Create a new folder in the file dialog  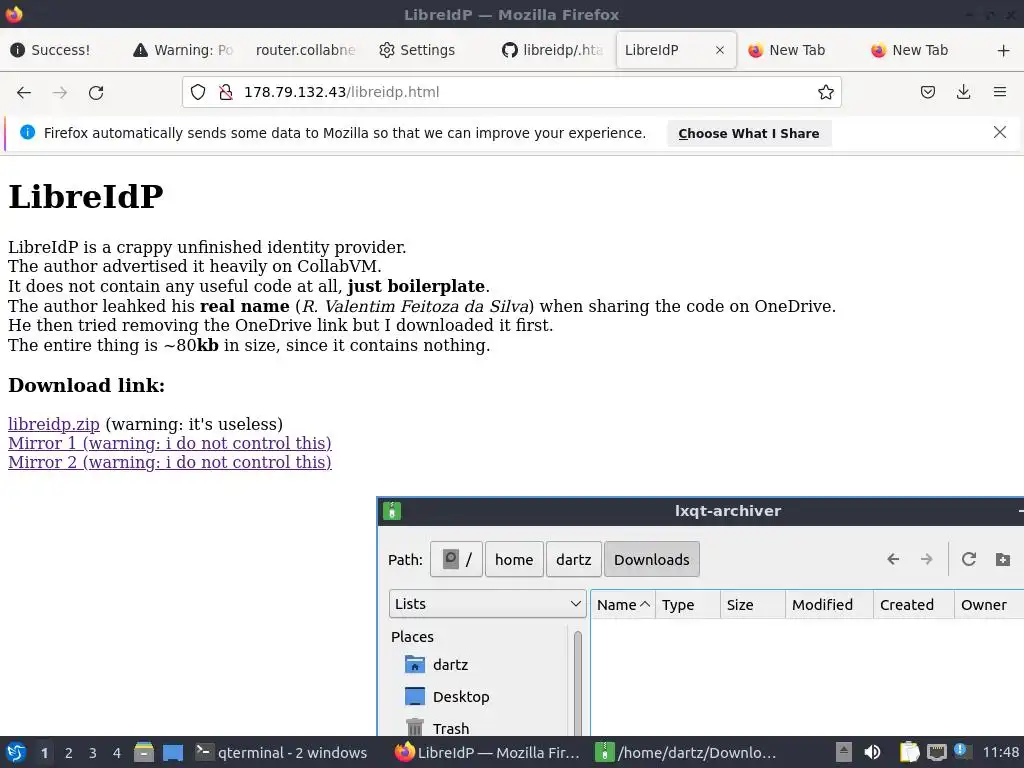(x=1002, y=559)
